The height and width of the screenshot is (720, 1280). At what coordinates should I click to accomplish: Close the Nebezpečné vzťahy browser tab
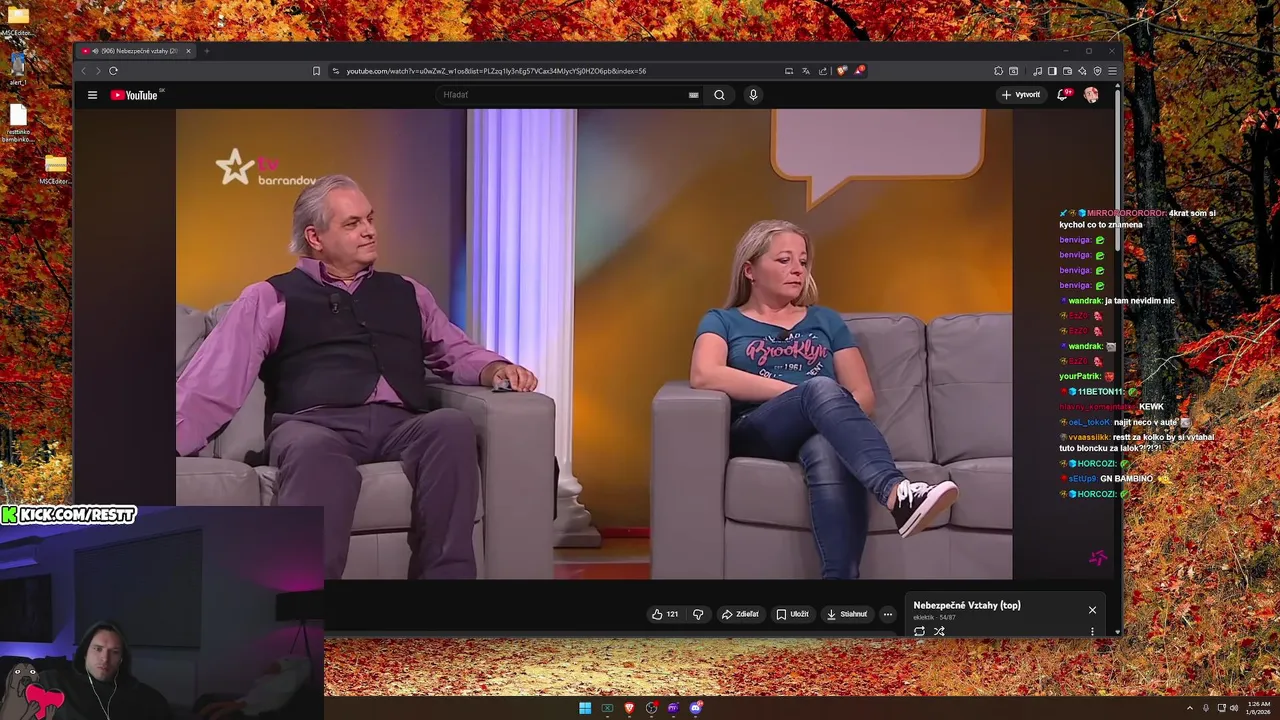(x=188, y=51)
